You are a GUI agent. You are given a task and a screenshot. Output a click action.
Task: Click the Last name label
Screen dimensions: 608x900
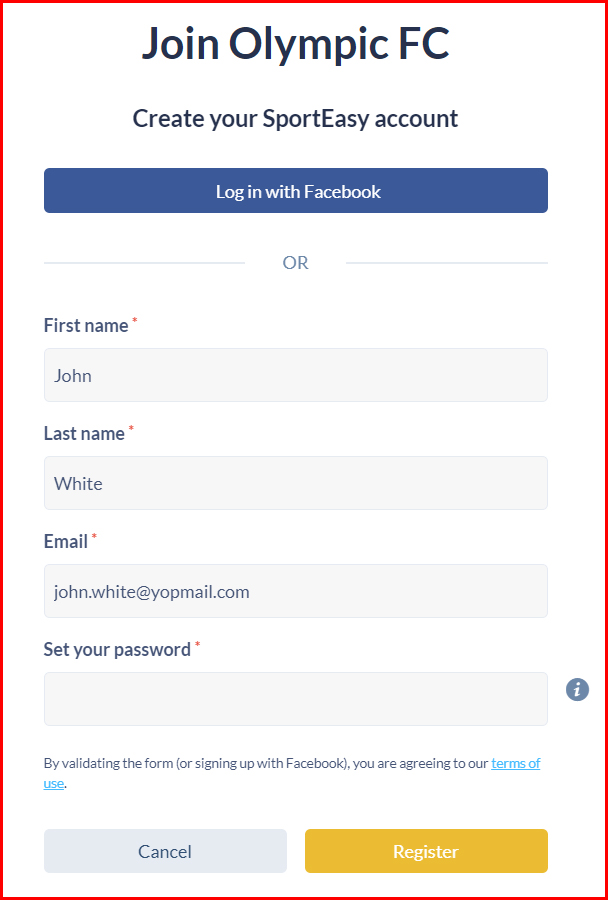pos(84,434)
